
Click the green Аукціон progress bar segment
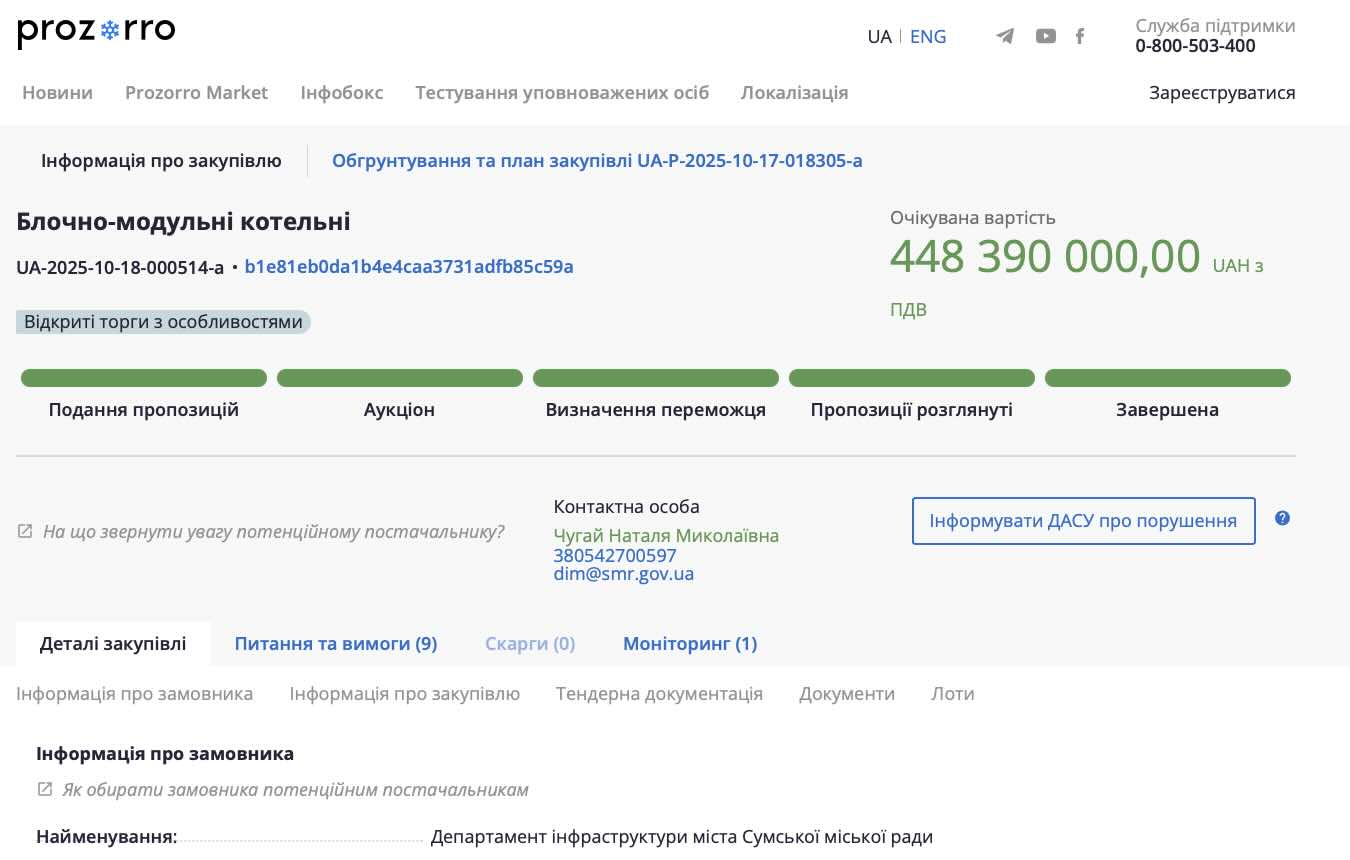click(x=399, y=378)
